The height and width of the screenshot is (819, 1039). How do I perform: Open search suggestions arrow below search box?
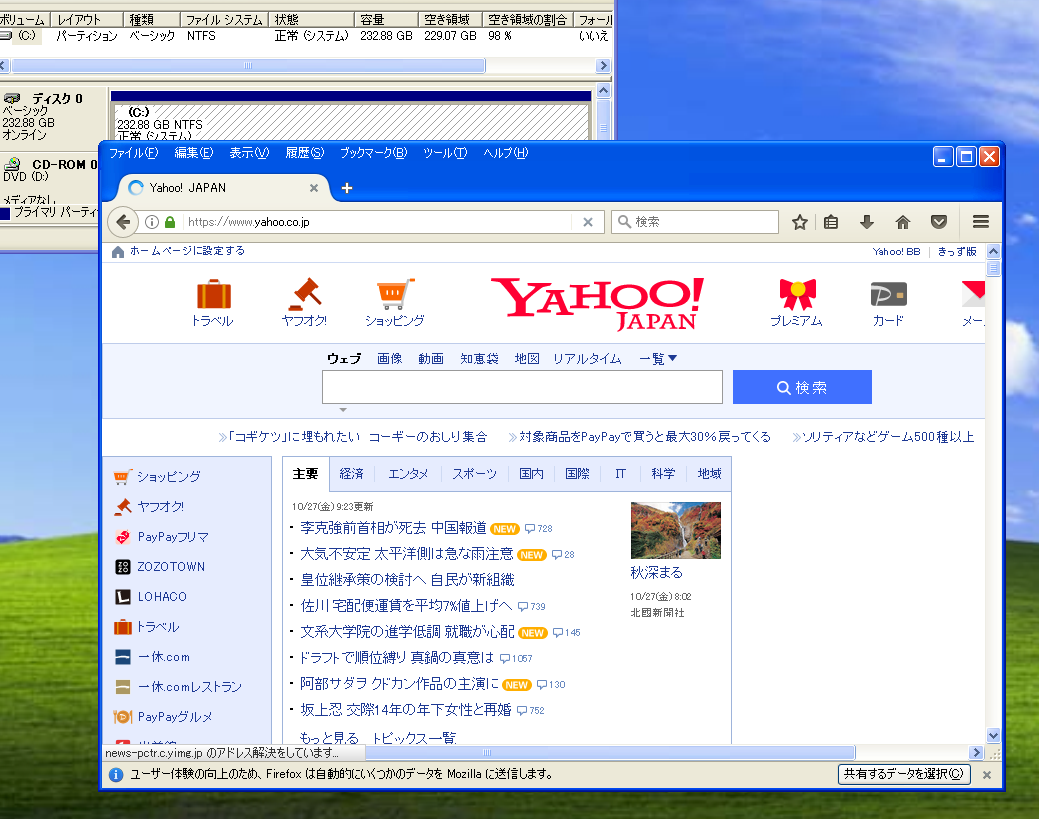343,410
